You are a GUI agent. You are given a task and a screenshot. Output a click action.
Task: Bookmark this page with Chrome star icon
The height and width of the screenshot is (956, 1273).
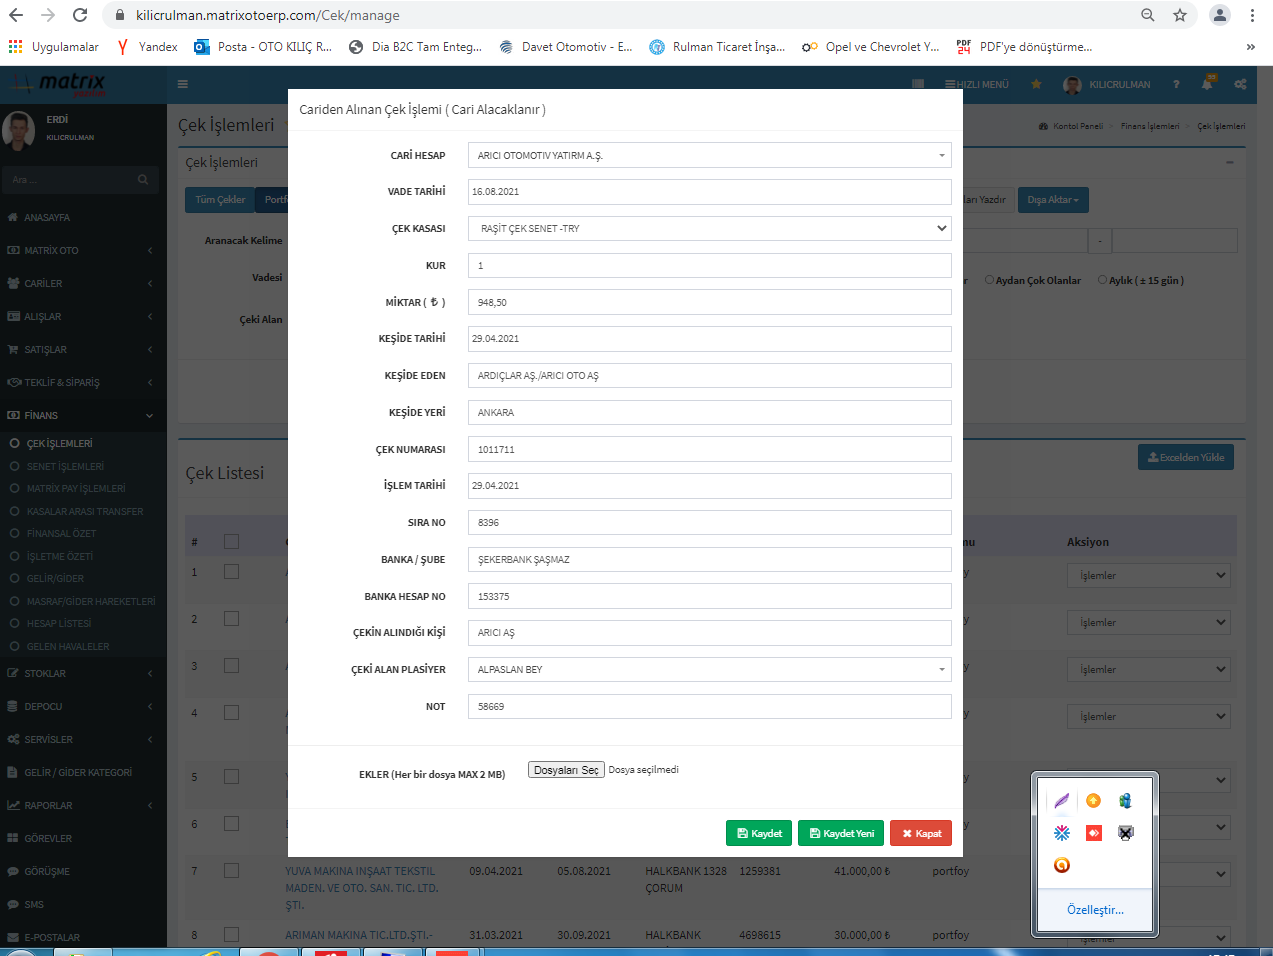1180,15
